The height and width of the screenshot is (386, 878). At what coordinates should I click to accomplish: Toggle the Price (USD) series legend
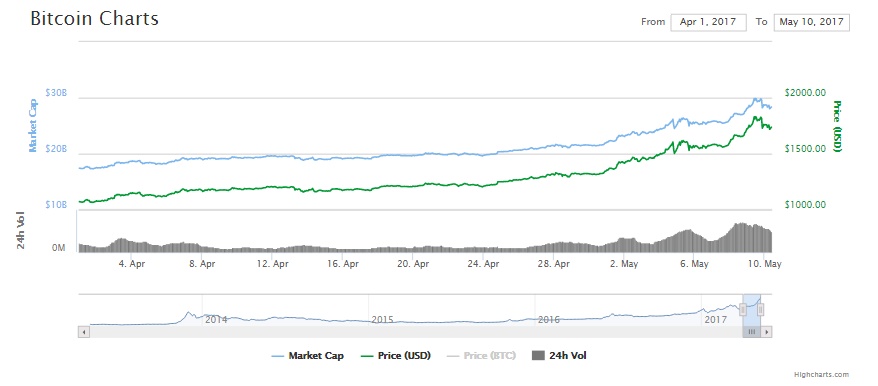click(396, 355)
